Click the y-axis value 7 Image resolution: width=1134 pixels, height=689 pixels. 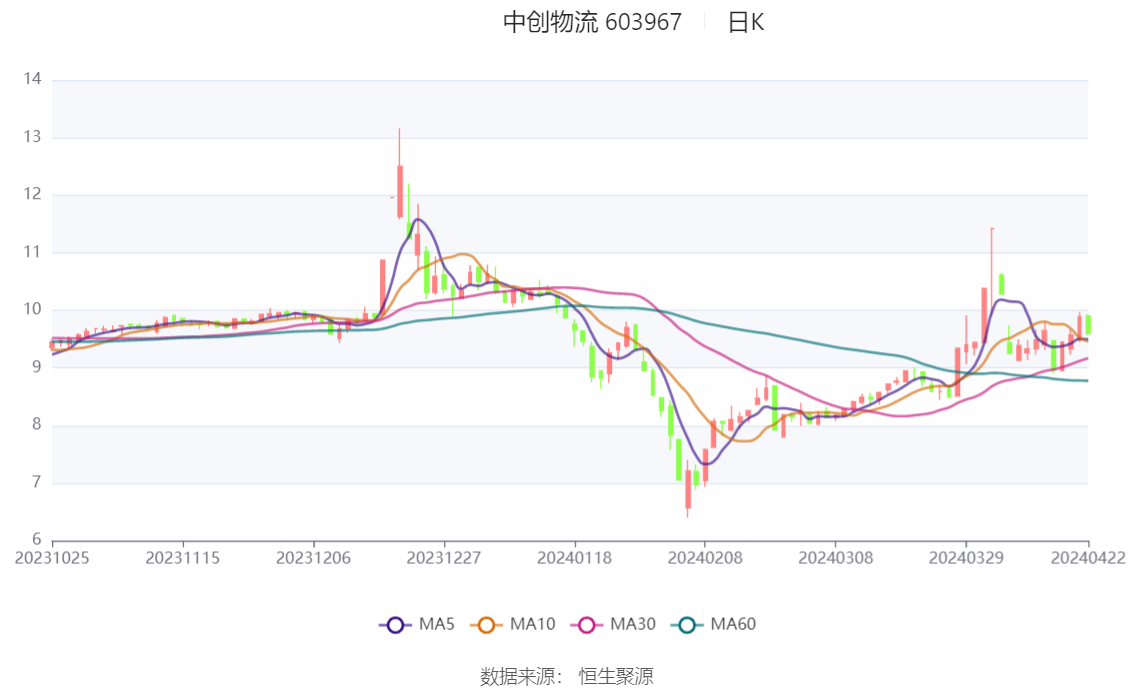36,482
